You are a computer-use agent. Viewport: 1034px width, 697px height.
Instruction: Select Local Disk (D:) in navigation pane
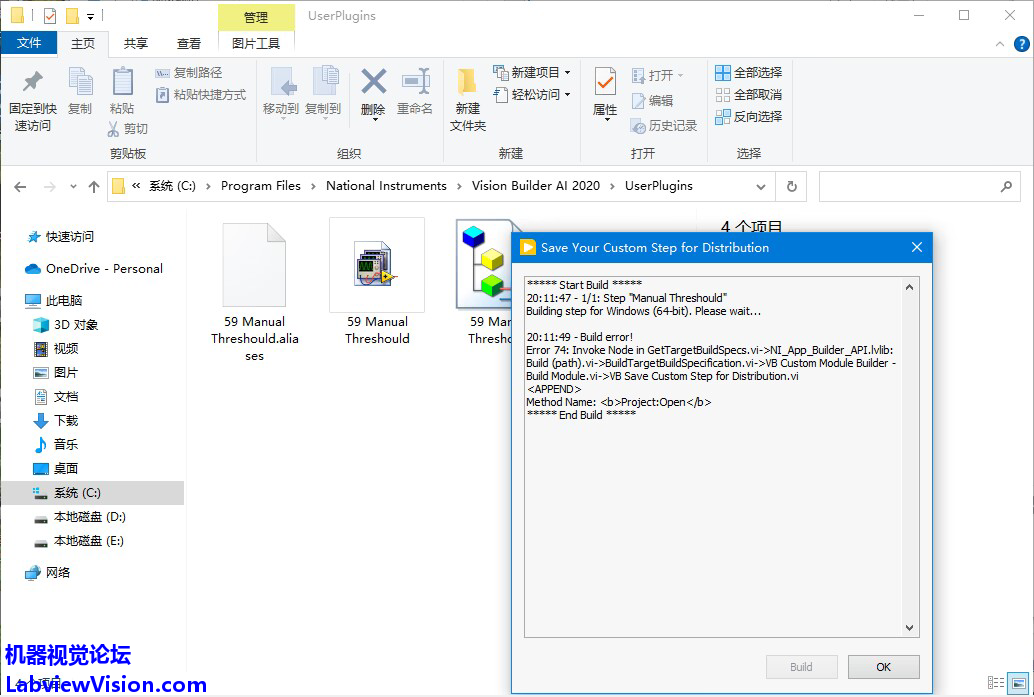pyautogui.click(x=89, y=517)
